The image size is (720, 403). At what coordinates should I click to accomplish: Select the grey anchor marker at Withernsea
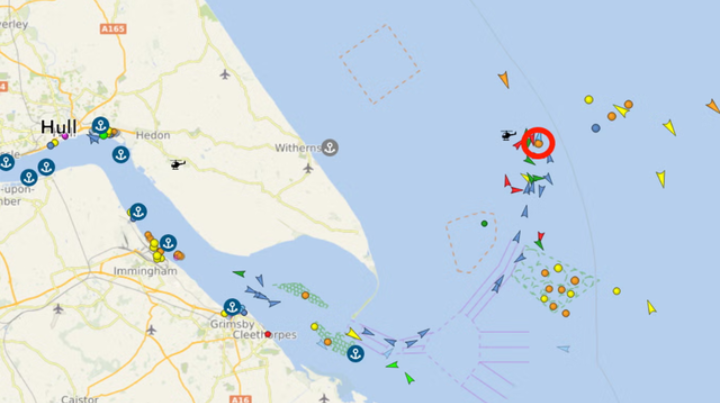[330, 147]
